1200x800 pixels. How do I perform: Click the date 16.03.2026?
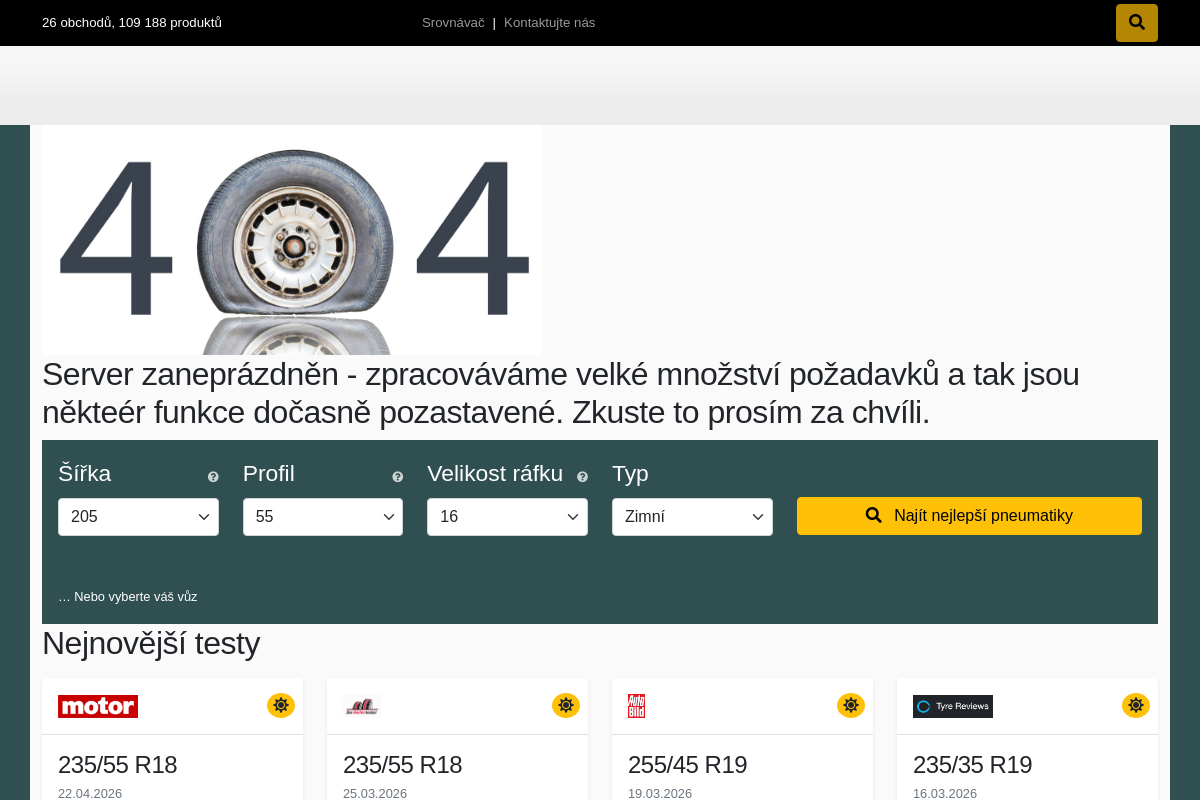[945, 793]
